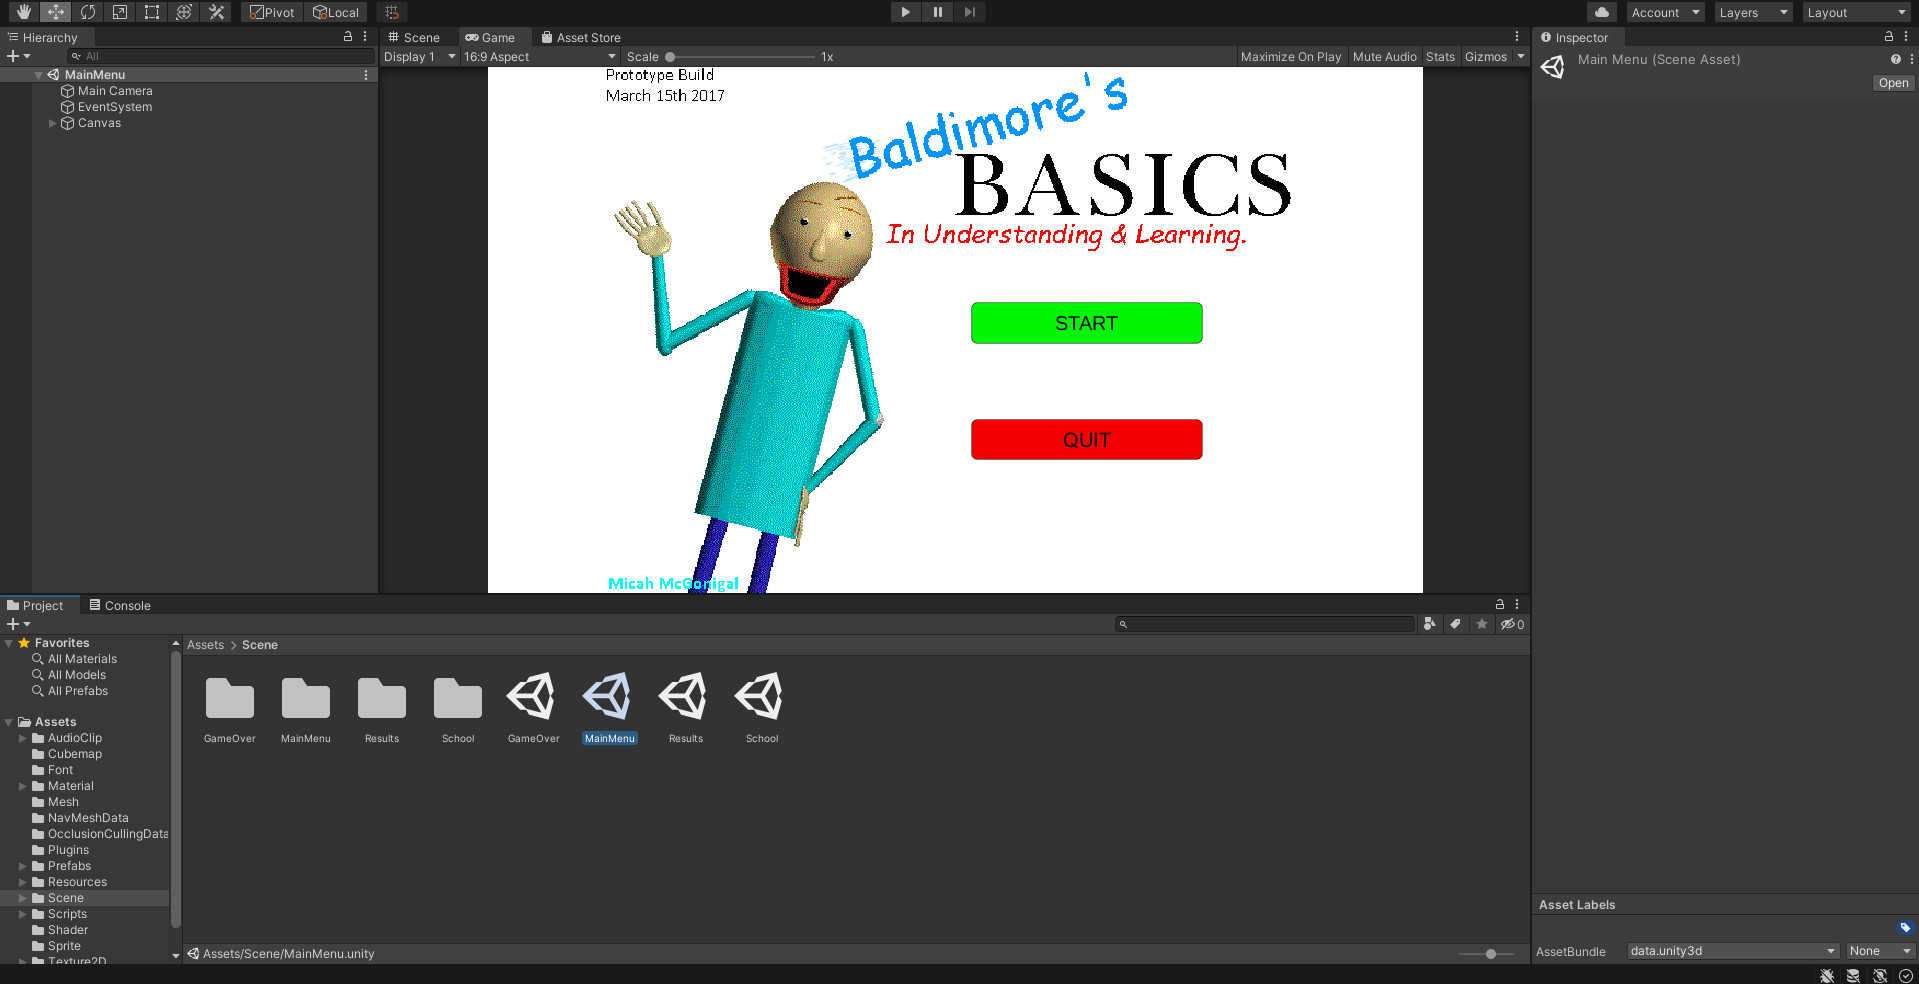Open the asset labels tag icon
The height and width of the screenshot is (984, 1919).
tap(1905, 927)
